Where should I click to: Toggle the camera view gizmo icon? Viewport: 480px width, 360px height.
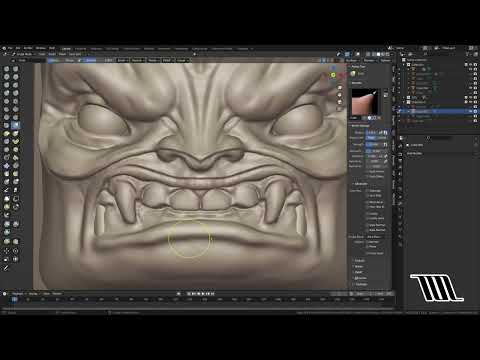click(340, 102)
